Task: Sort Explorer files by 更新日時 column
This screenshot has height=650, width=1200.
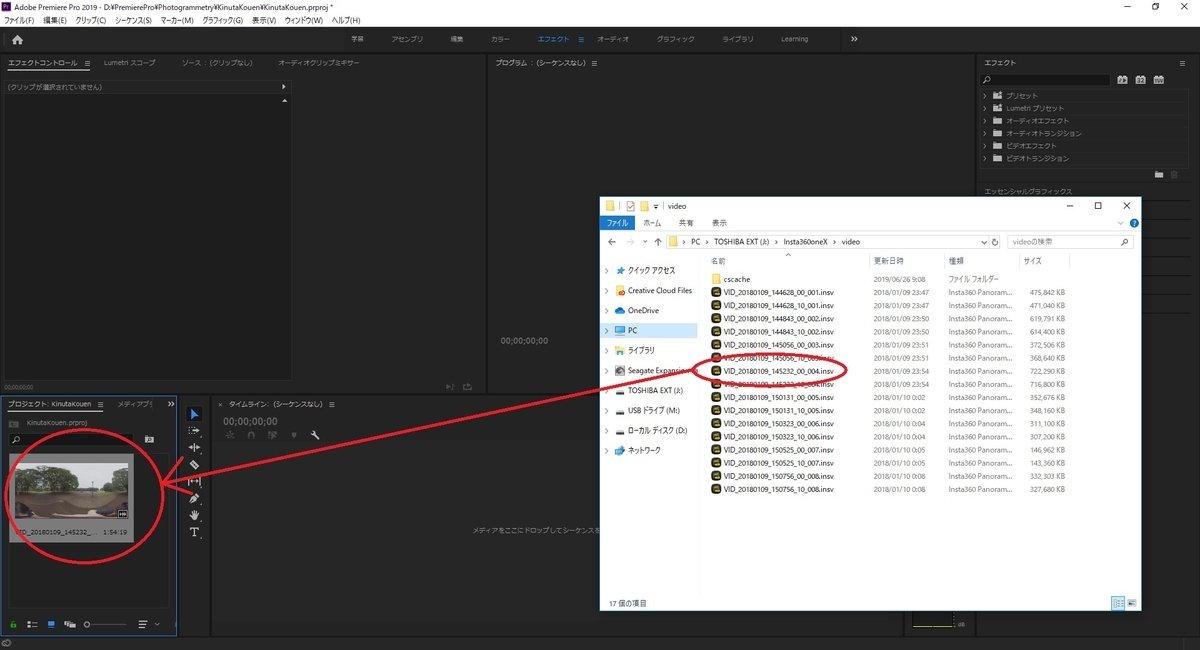Action: coord(888,260)
